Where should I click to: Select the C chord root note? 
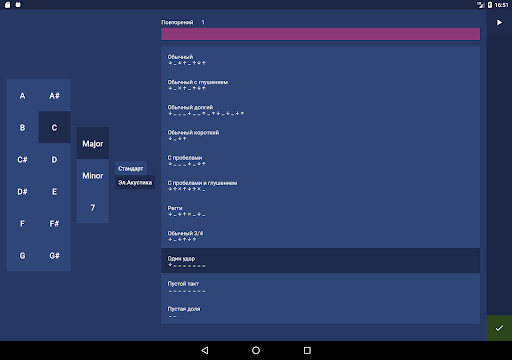pos(54,128)
